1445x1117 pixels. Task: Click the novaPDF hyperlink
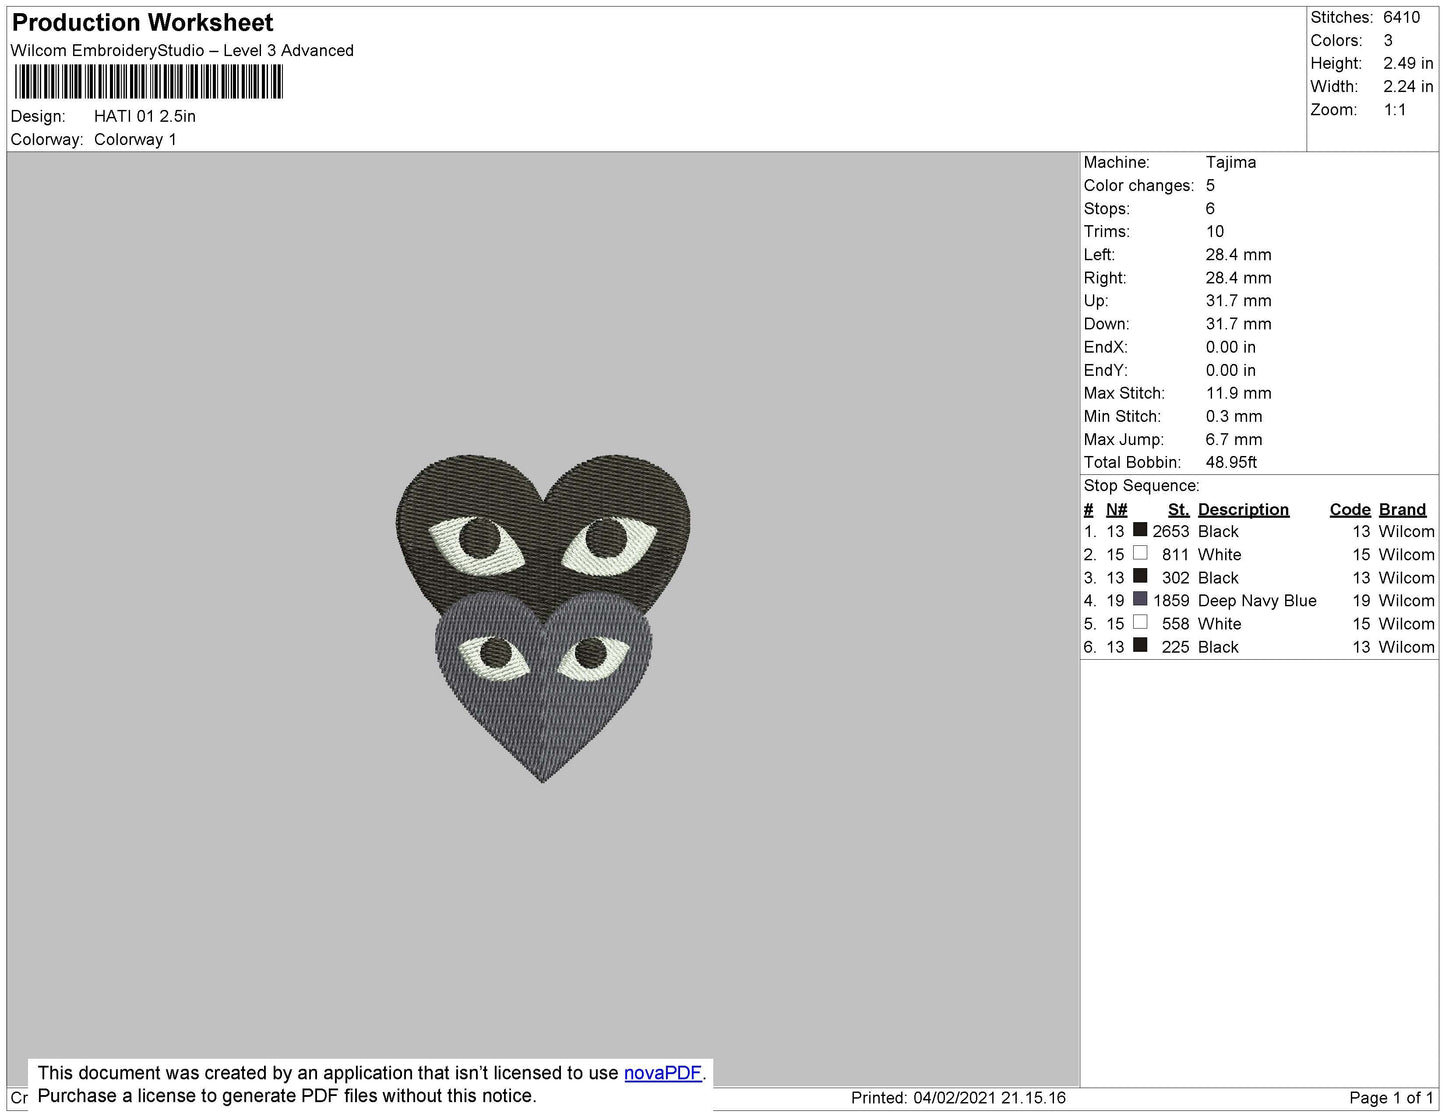tap(663, 1073)
